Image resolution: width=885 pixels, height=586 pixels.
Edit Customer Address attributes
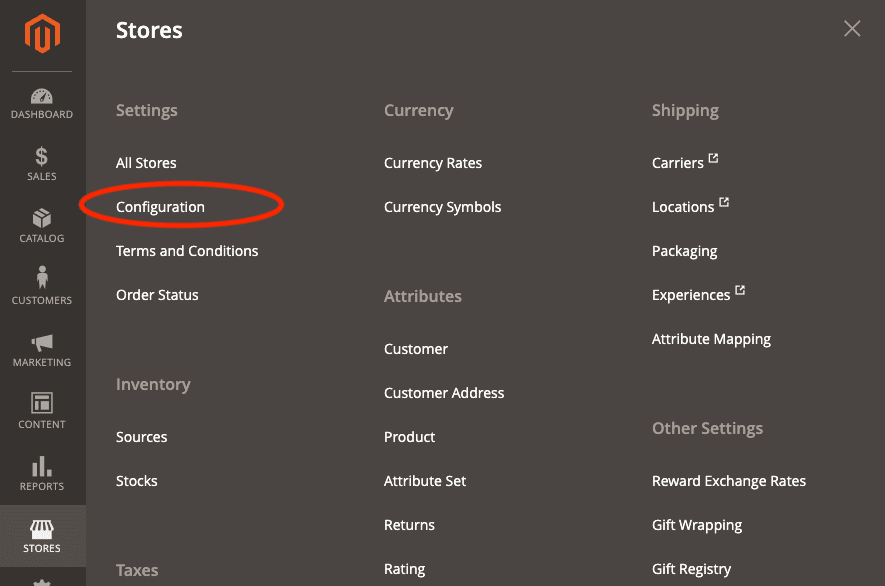point(444,392)
